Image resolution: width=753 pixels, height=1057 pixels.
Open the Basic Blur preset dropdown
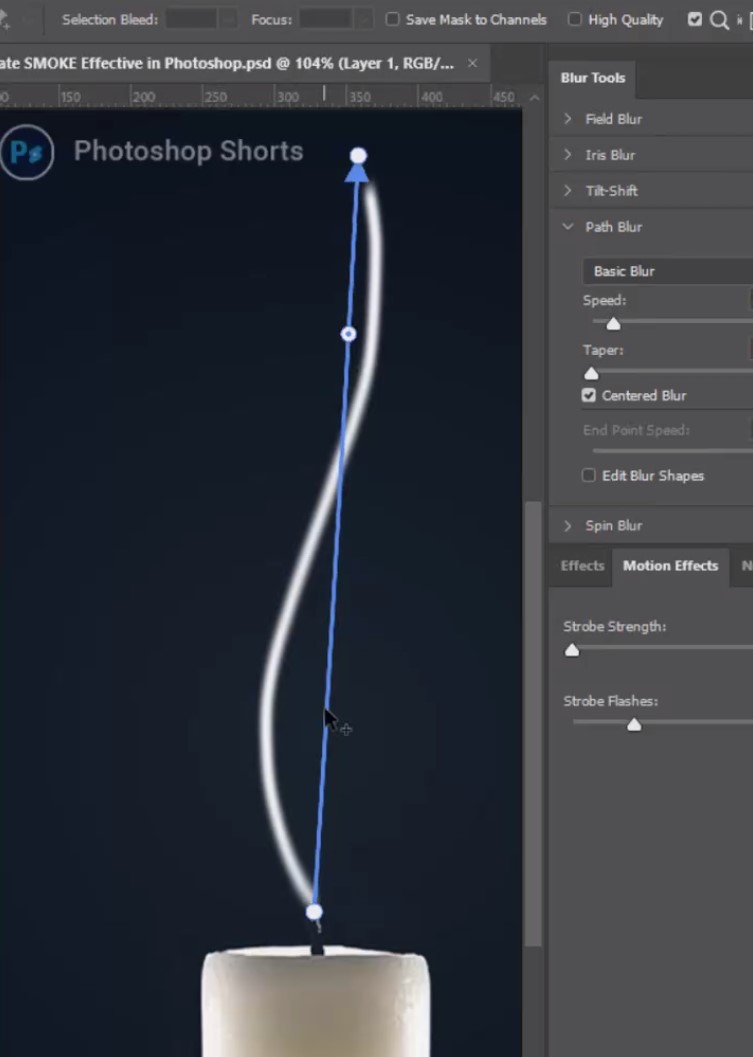667,271
